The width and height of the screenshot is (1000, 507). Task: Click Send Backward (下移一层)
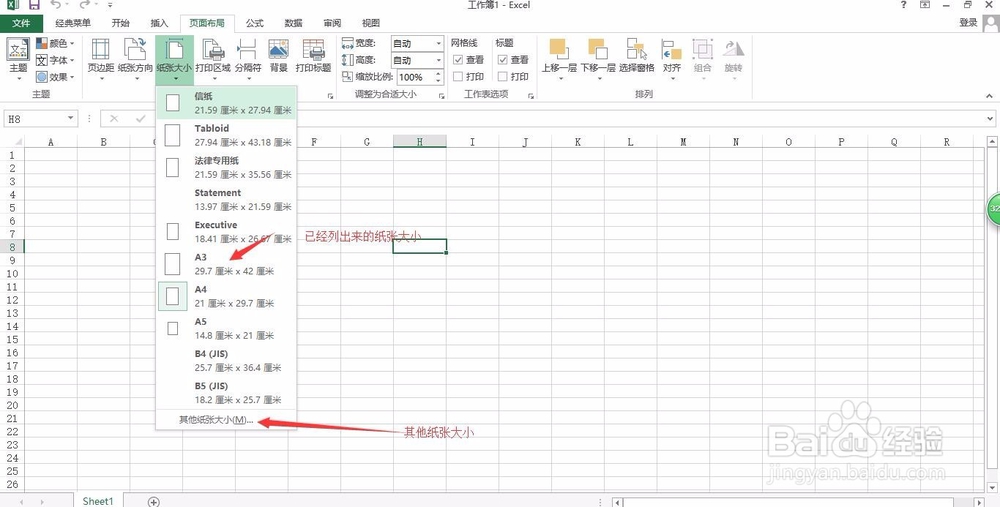[x=598, y=59]
